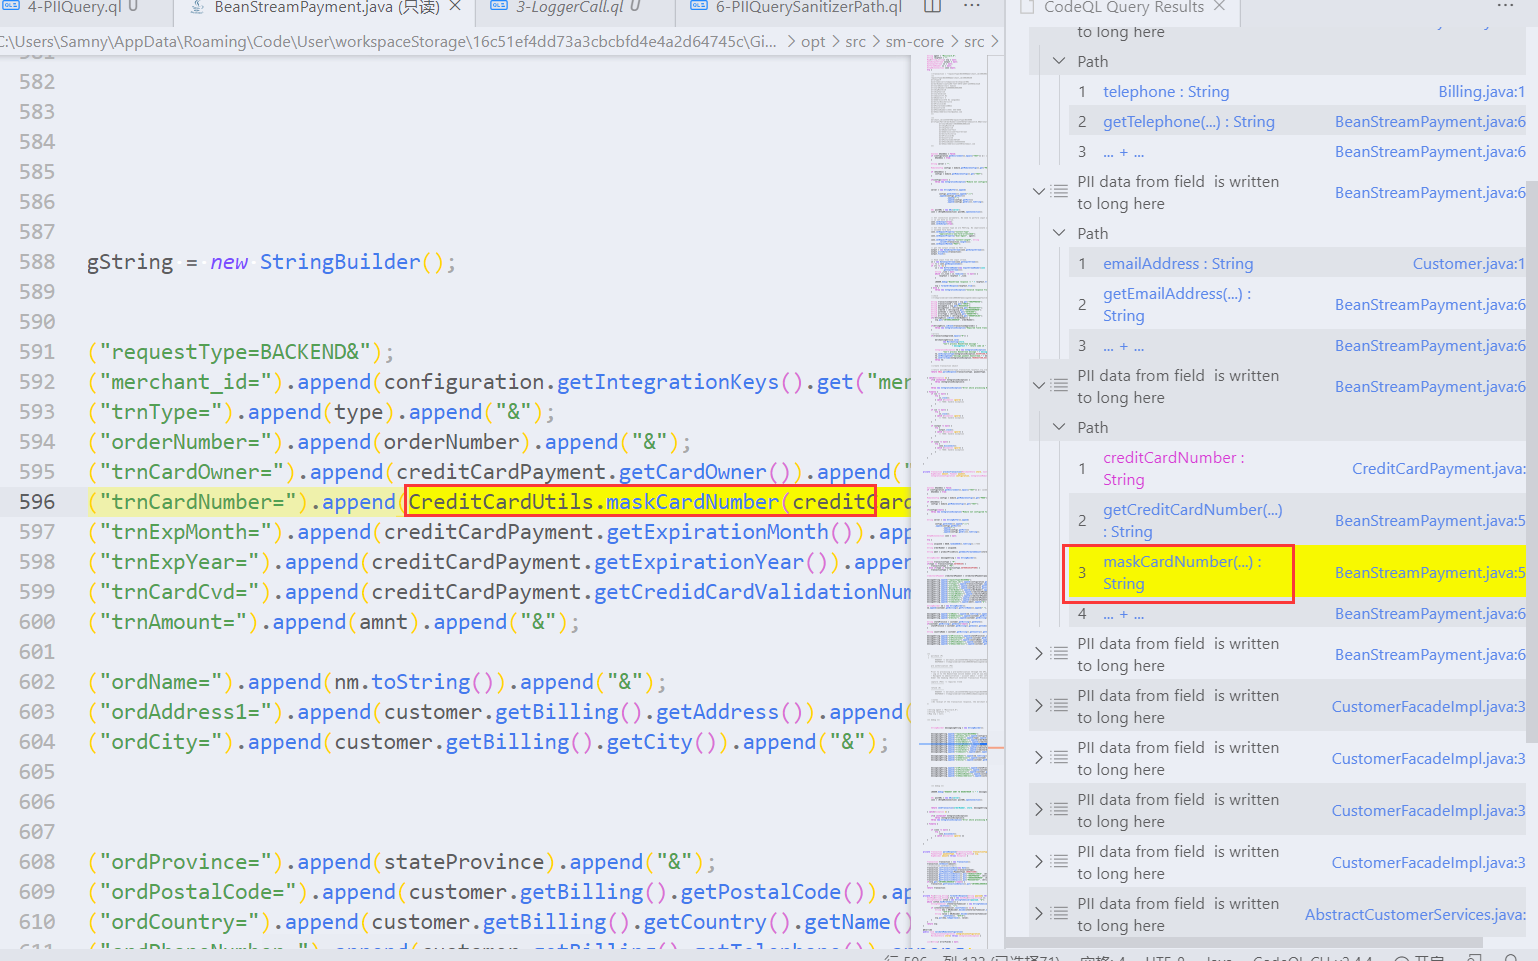This screenshot has width=1538, height=961.
Task: Click the 'sm-core' breadcrumb segment
Action: [x=914, y=41]
